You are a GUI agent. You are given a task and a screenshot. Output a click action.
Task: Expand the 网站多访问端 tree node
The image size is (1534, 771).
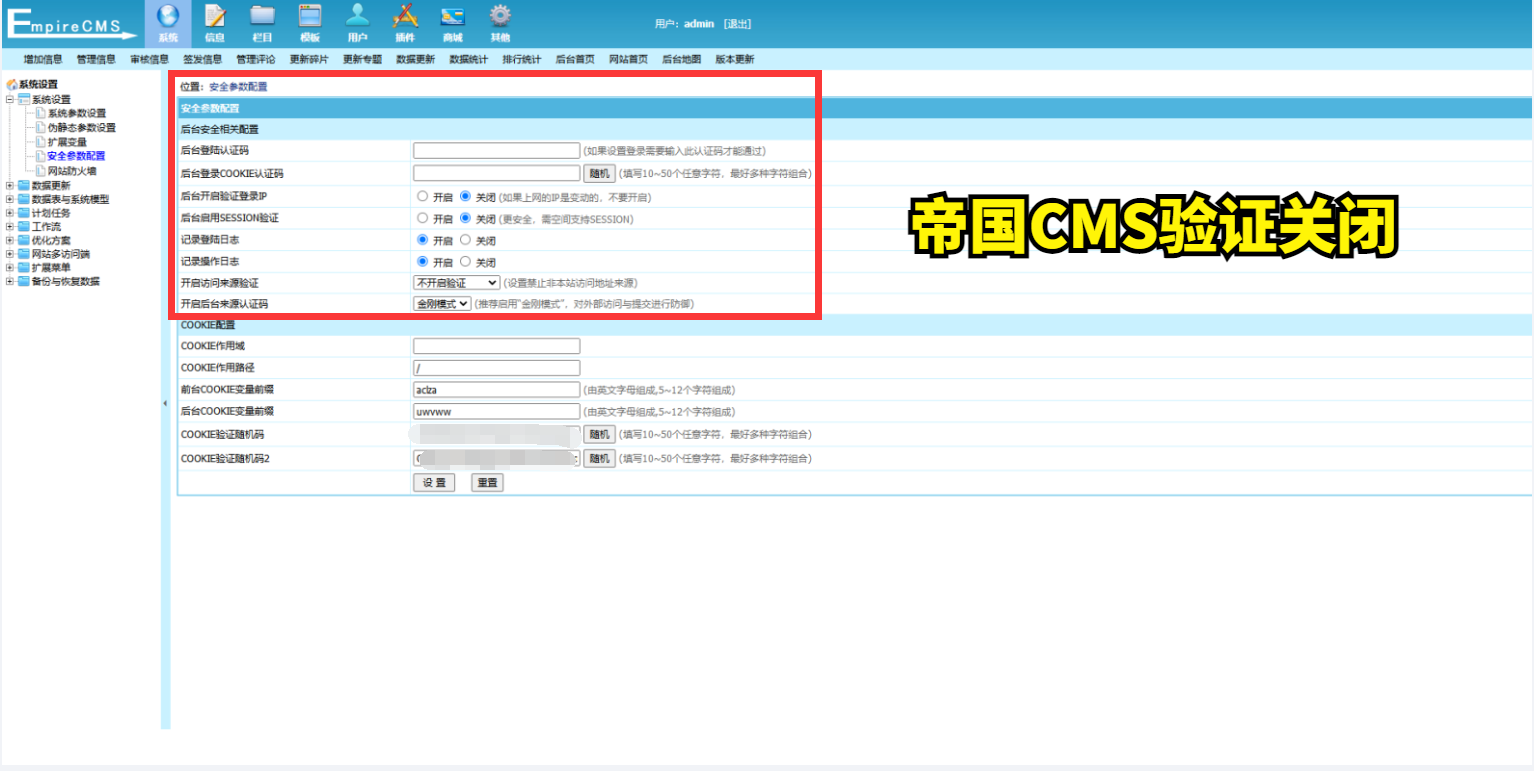[x=10, y=254]
